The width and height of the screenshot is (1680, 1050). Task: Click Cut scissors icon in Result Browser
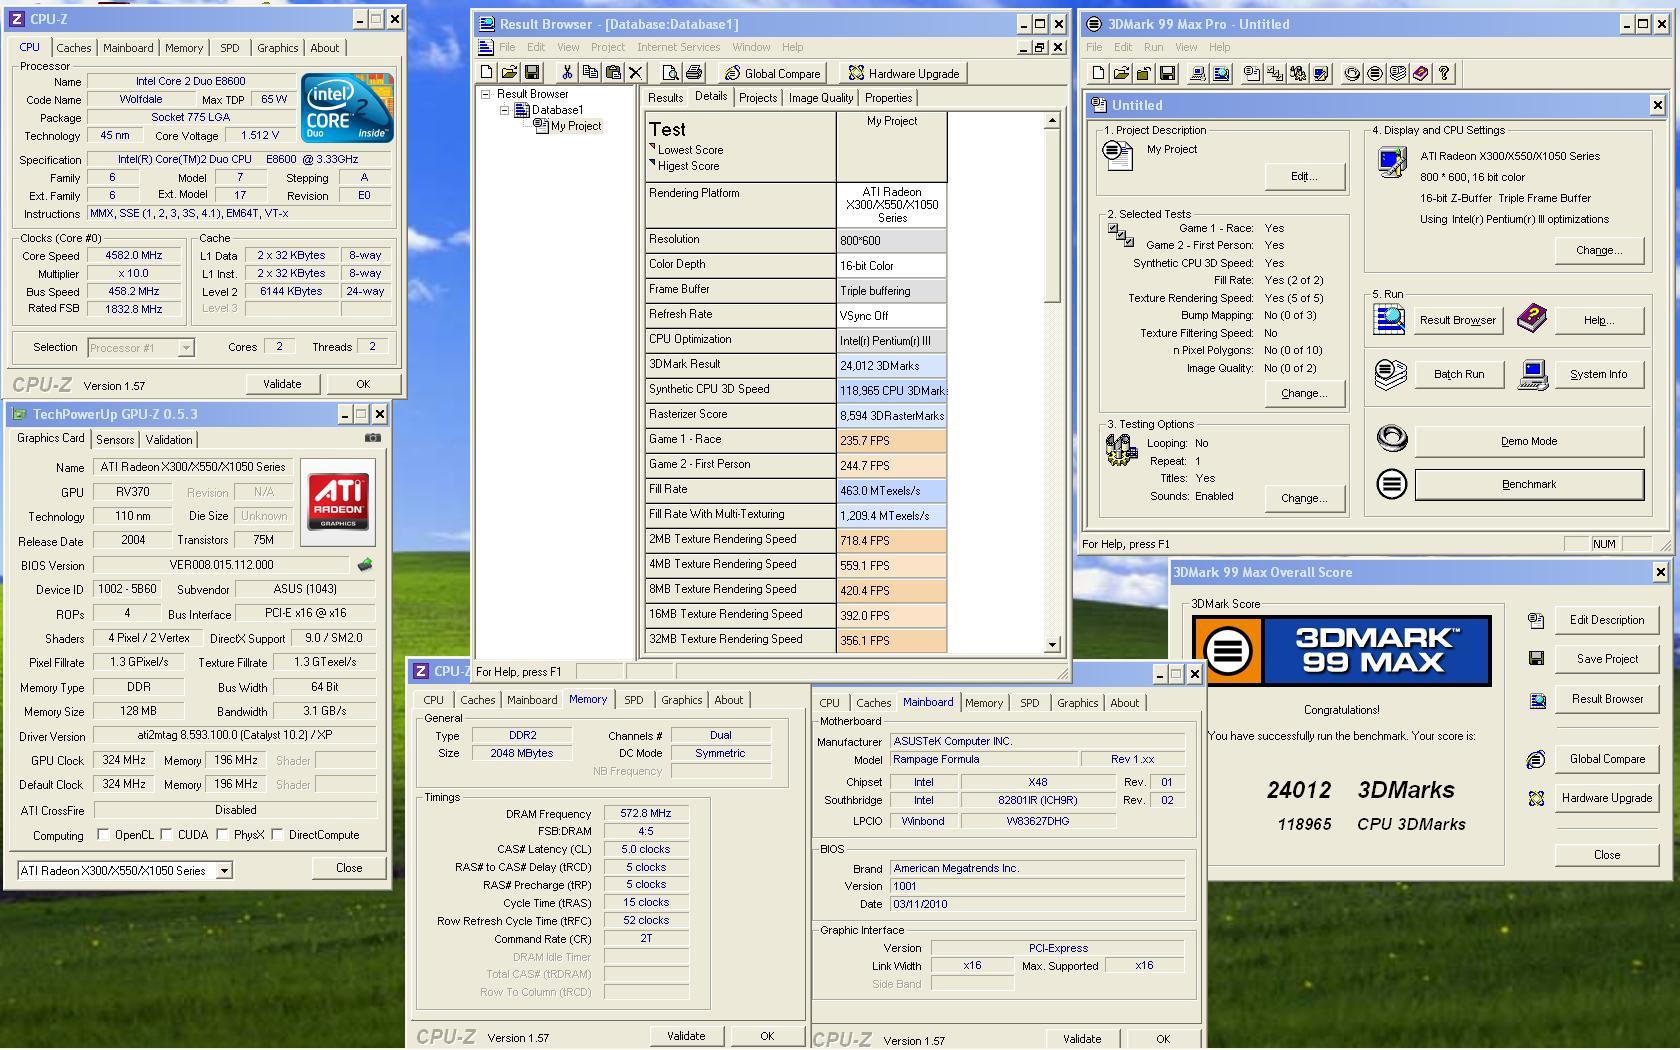pos(567,73)
